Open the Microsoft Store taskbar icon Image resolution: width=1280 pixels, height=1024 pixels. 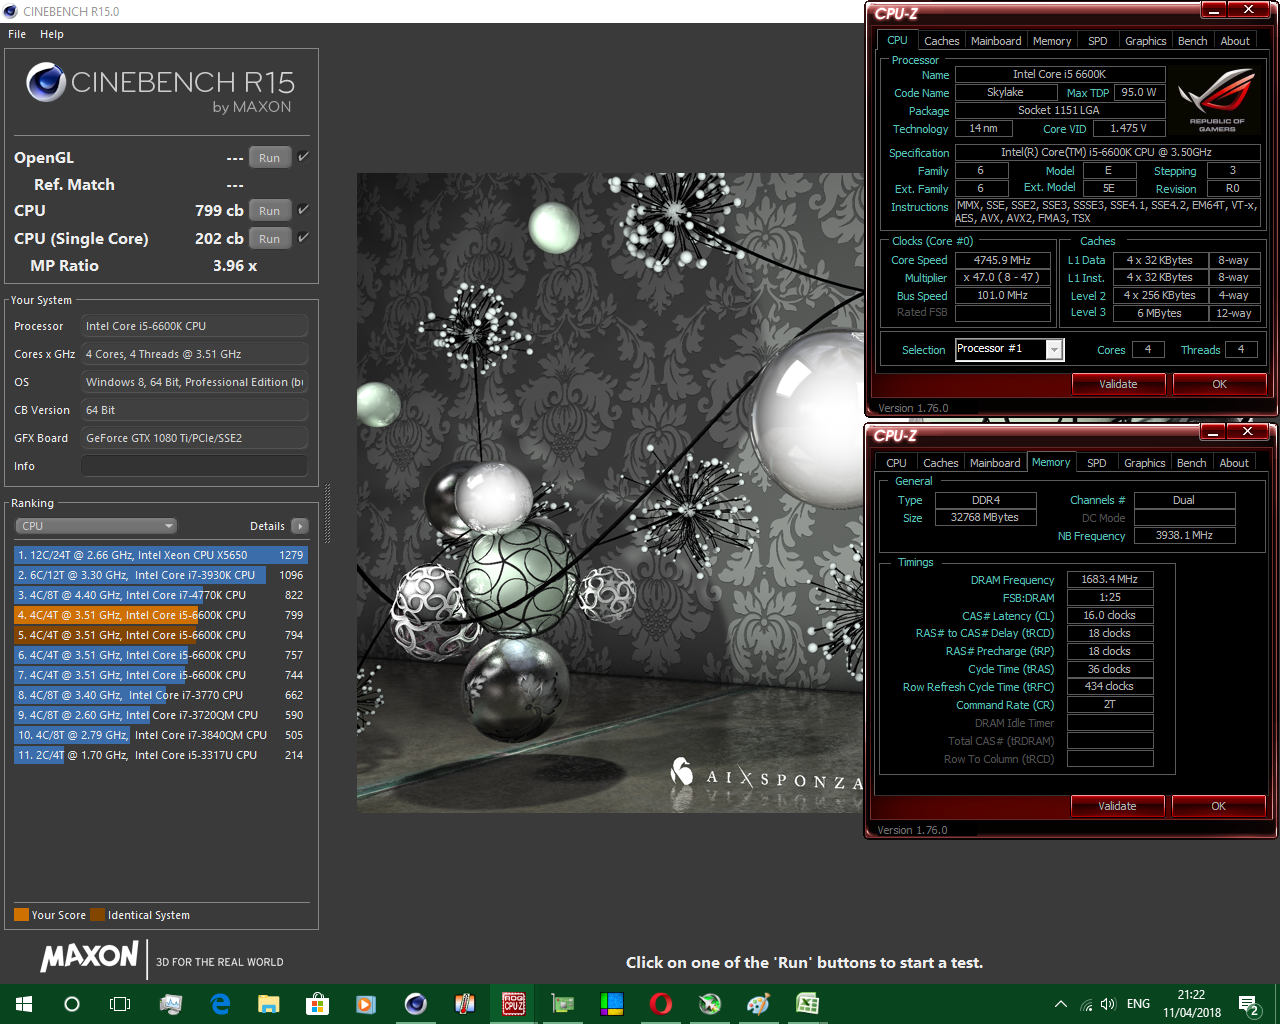(317, 1003)
